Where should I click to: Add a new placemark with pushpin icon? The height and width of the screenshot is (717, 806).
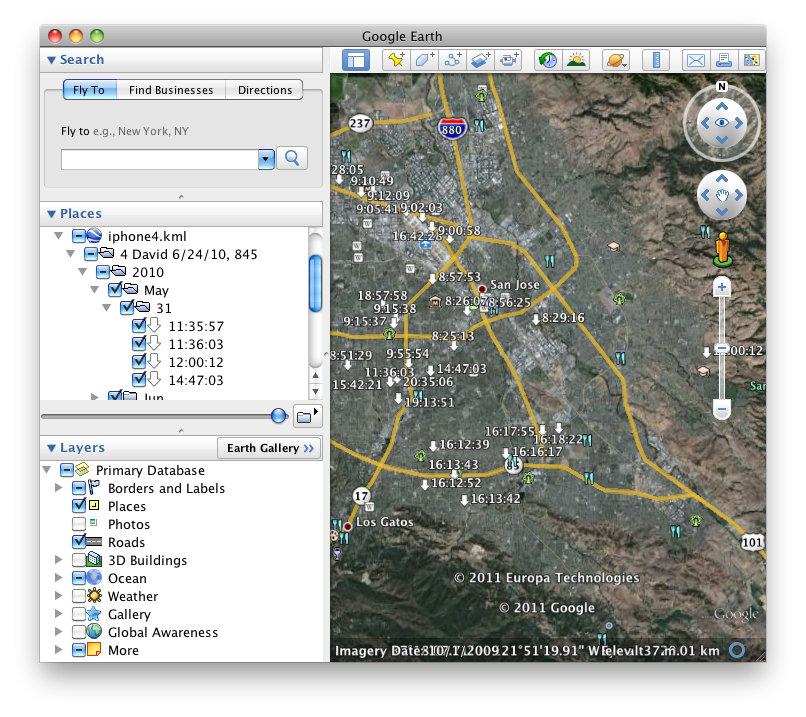396,60
